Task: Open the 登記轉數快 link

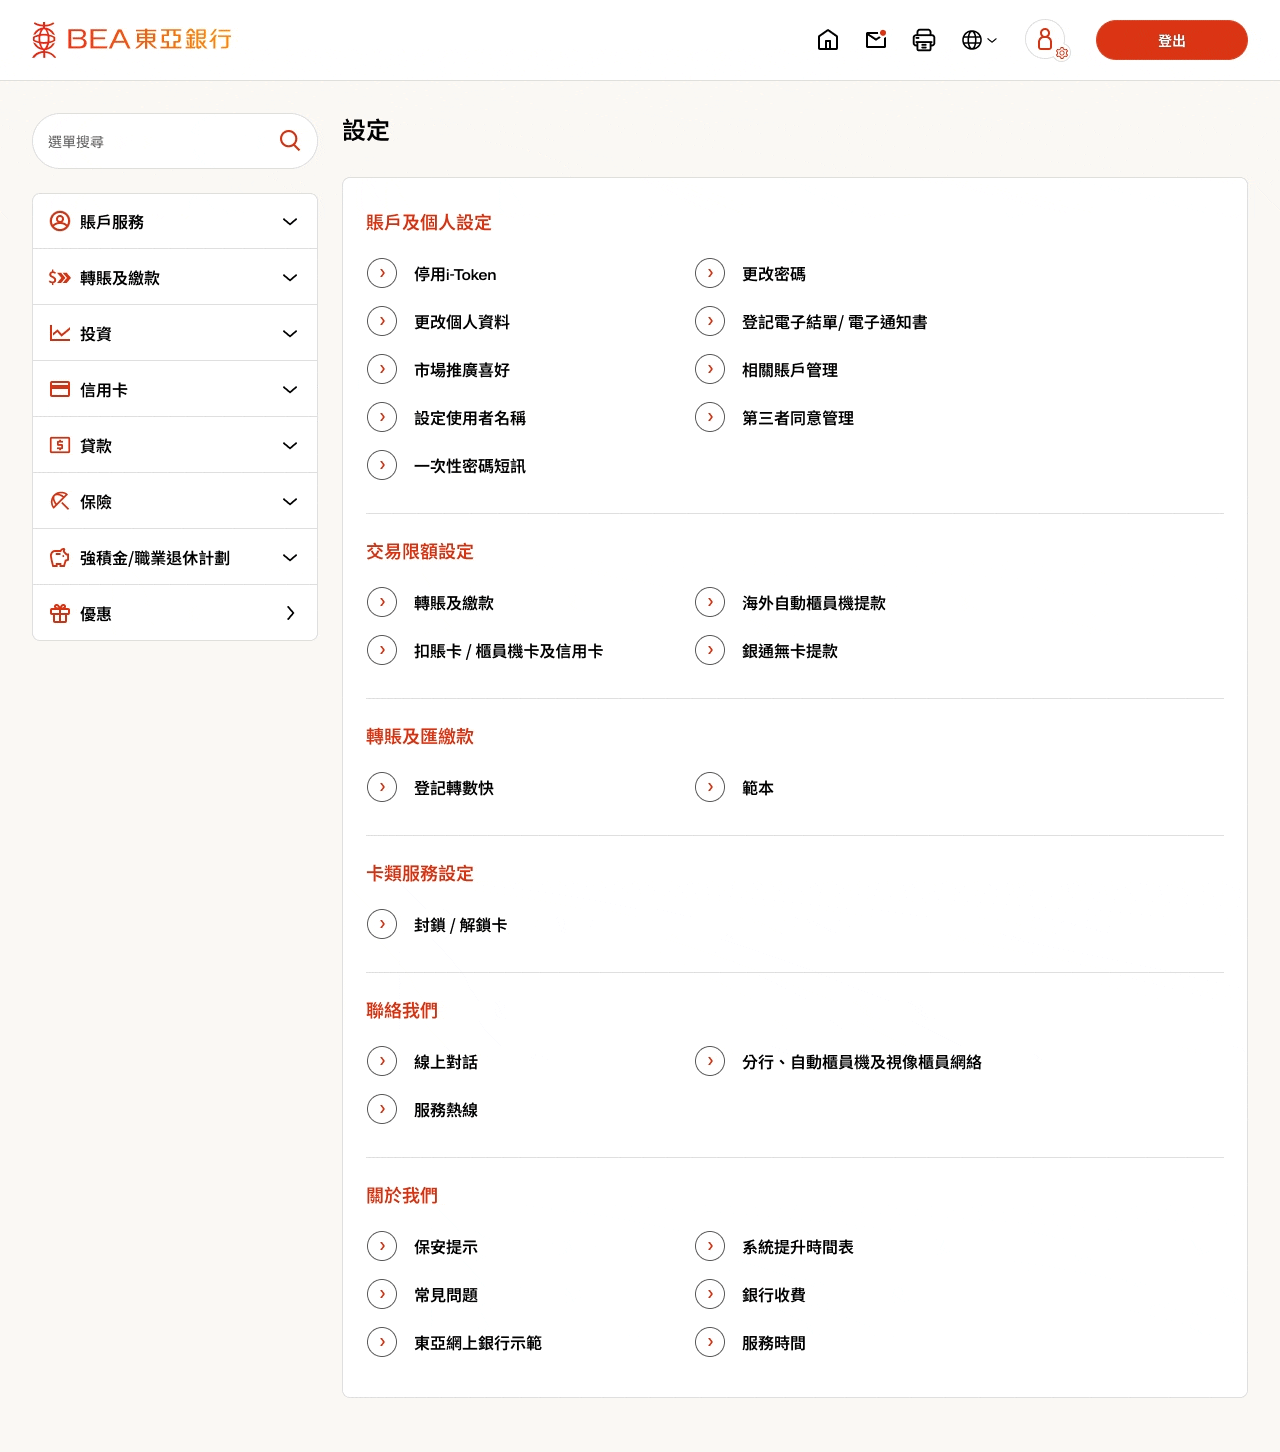Action: 454,788
